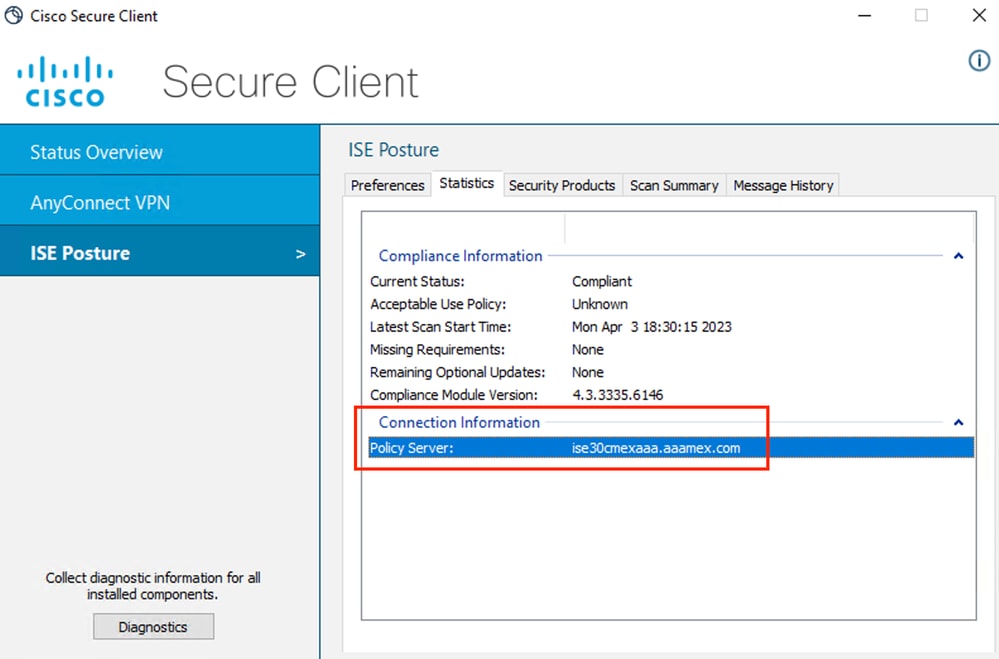This screenshot has width=999, height=659.
Task: View the Scan Summary tab
Action: pyautogui.click(x=674, y=185)
